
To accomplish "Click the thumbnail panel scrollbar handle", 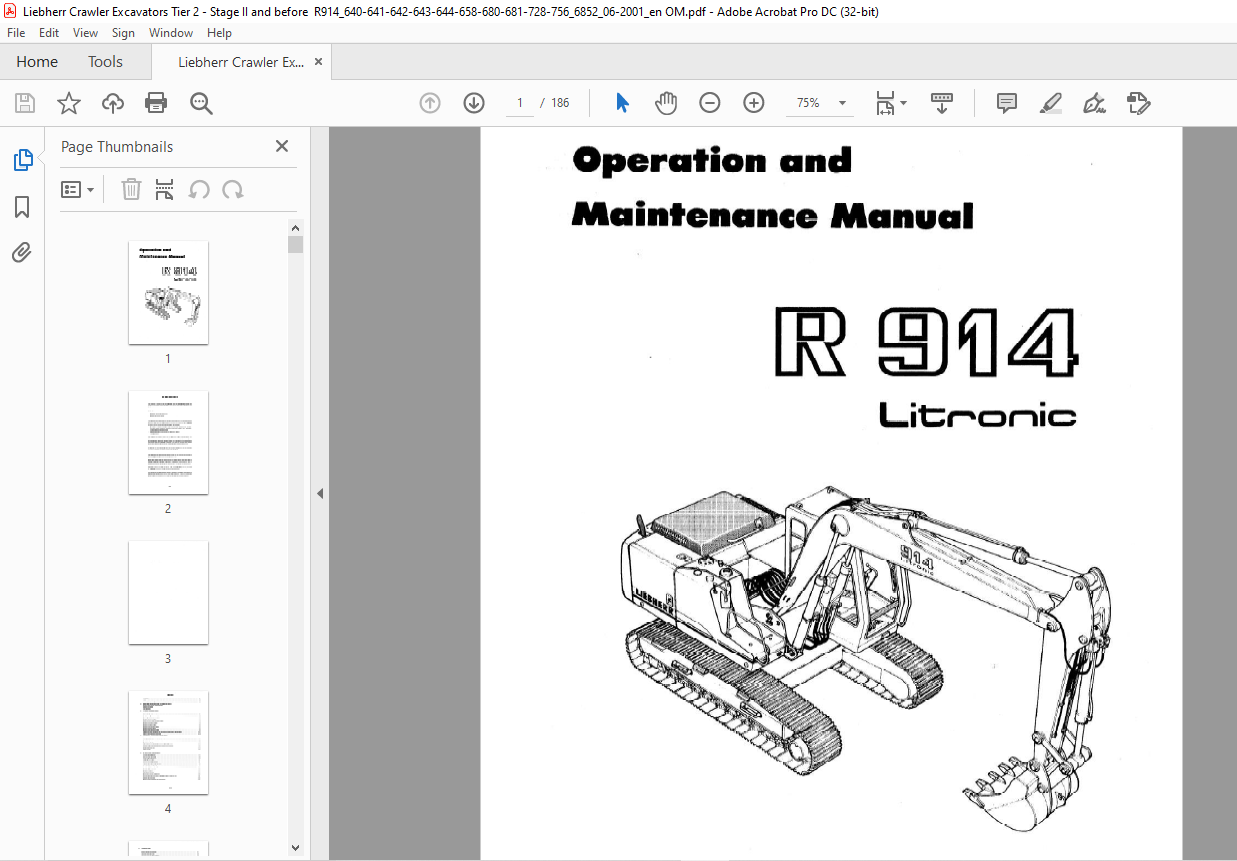I will [x=295, y=245].
